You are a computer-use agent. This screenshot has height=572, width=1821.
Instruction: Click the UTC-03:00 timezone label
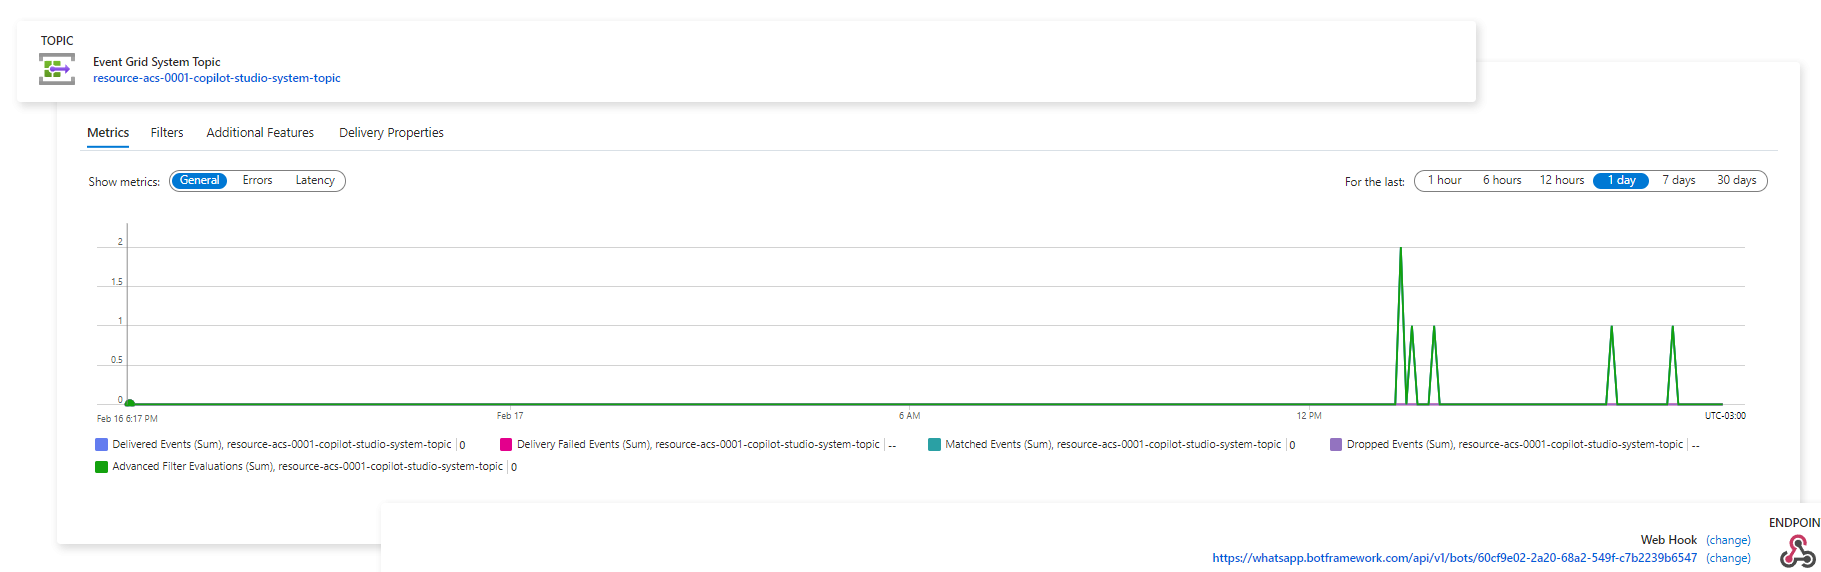coord(1725,416)
